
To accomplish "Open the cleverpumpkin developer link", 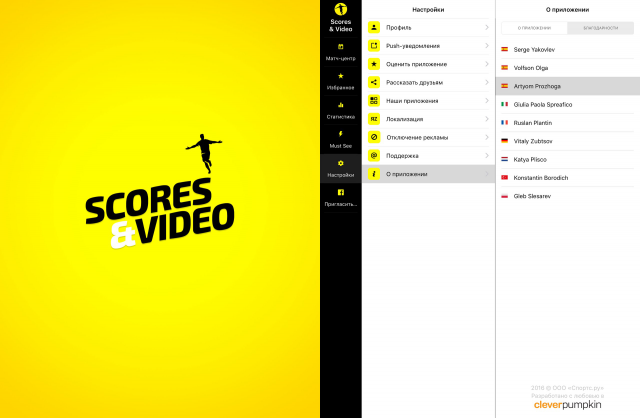I will click(567, 405).
